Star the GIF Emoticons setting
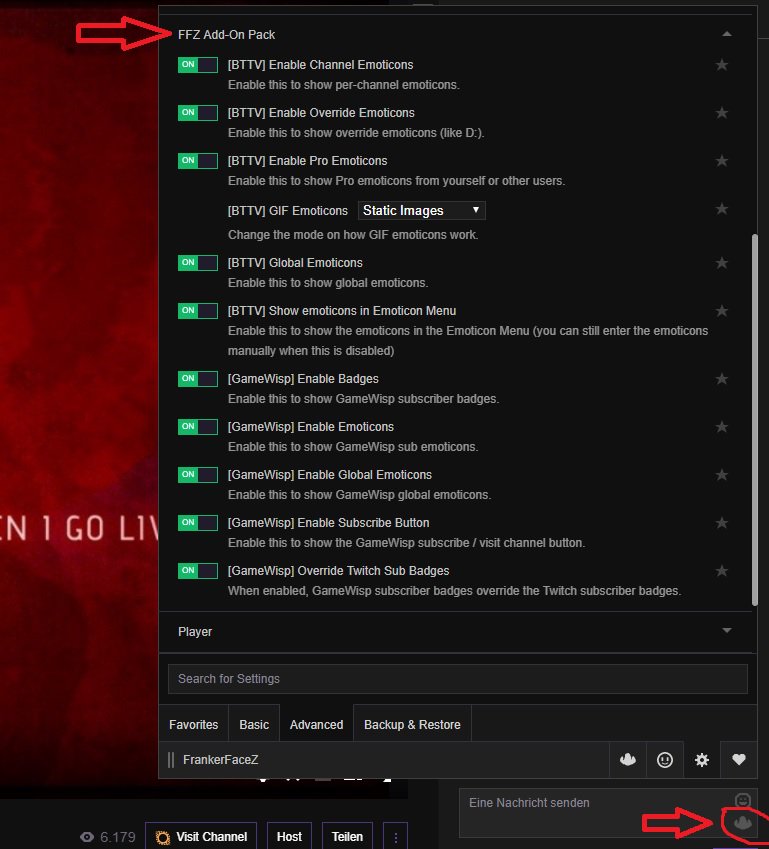Screen dimensions: 769x849 click(x=721, y=209)
